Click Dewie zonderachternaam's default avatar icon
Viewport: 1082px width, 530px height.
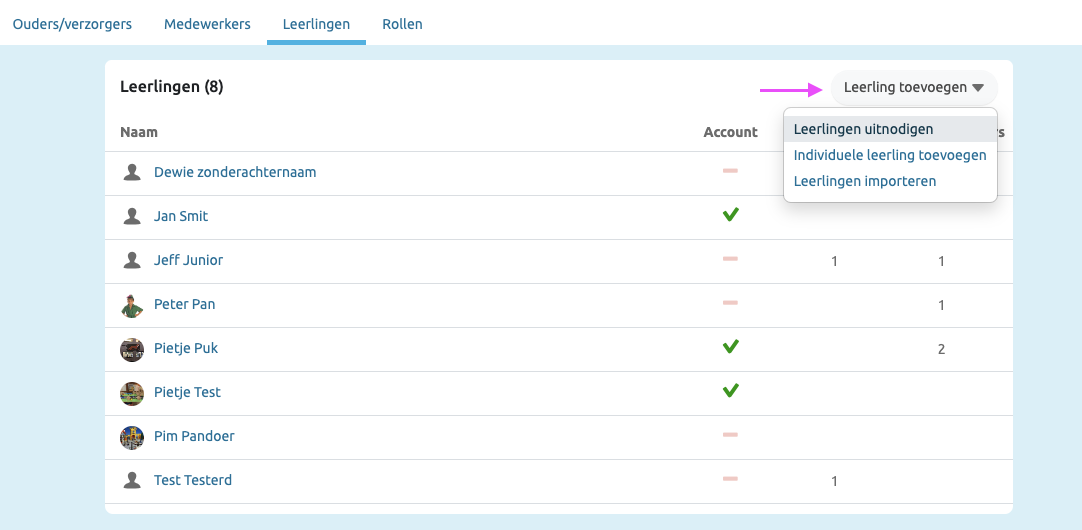[132, 172]
